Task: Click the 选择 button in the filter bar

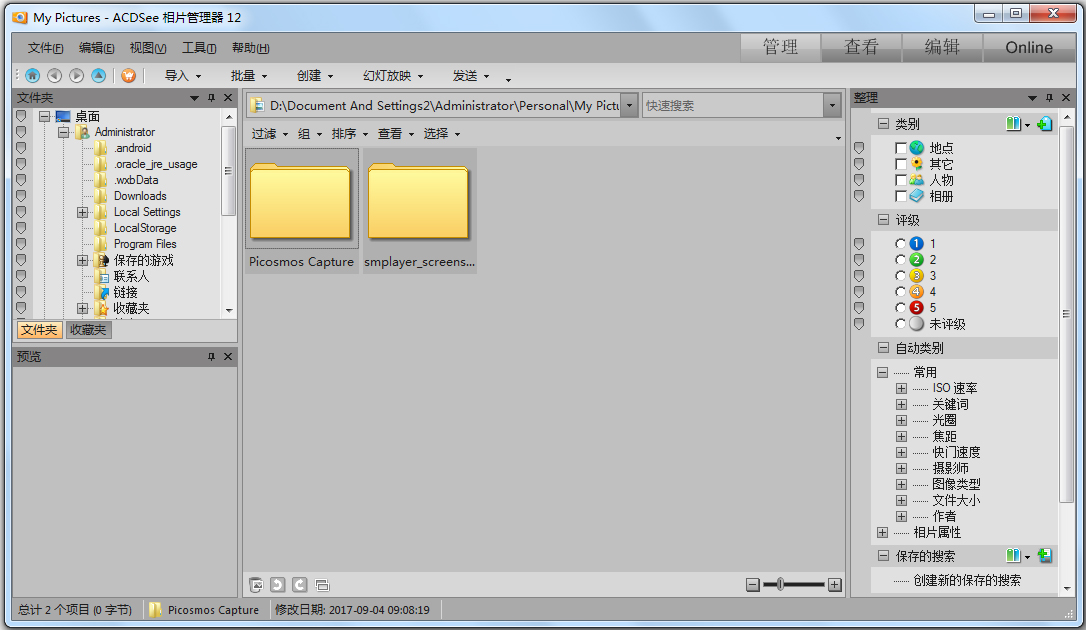Action: click(x=442, y=134)
